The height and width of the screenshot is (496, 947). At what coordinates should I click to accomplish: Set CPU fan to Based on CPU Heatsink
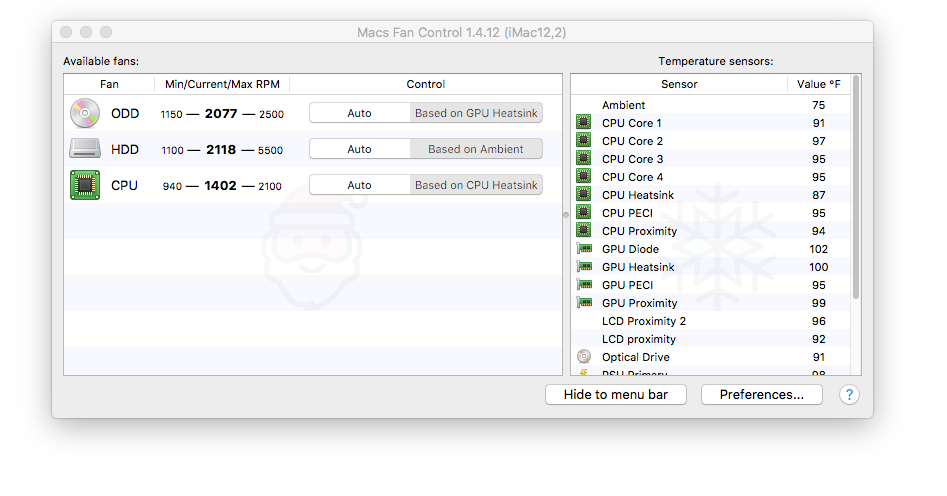pos(476,185)
